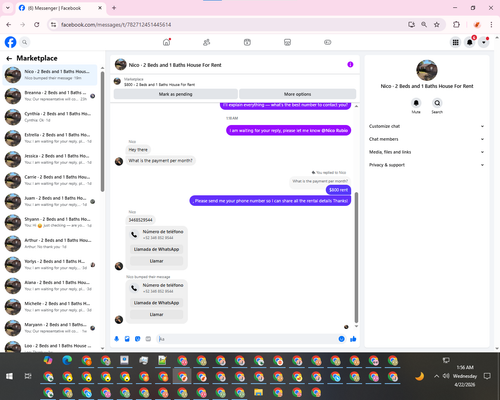Record a voice clip using the microphone
This screenshot has height=400, width=500.
[x=117, y=339]
